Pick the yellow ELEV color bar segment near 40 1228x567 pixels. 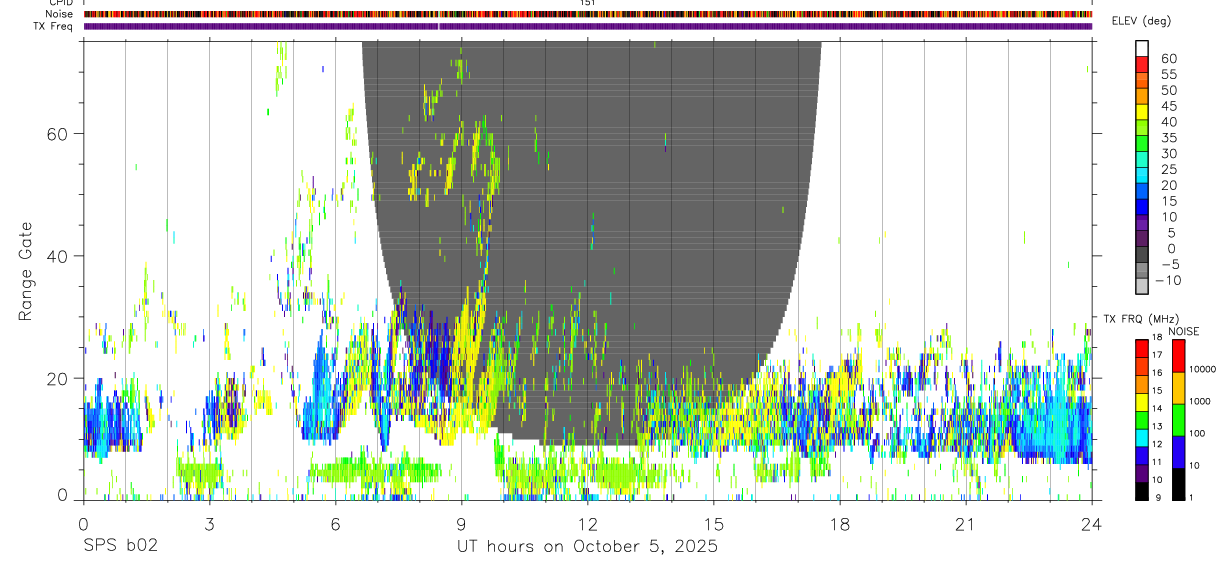(x=1141, y=112)
